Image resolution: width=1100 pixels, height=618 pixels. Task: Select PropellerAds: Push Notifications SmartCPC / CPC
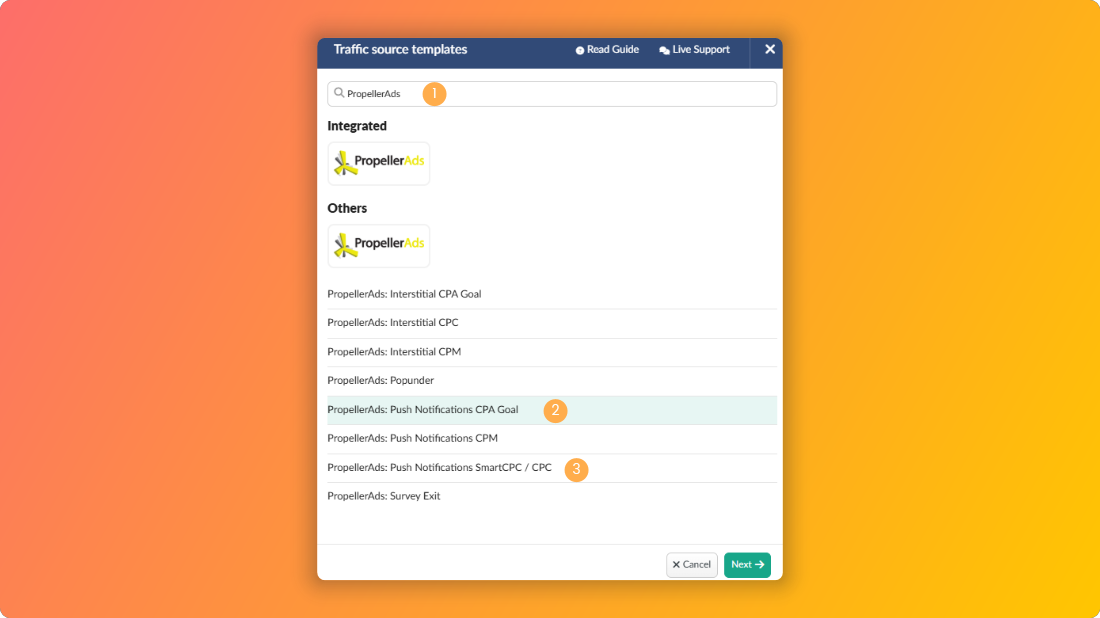551,468
